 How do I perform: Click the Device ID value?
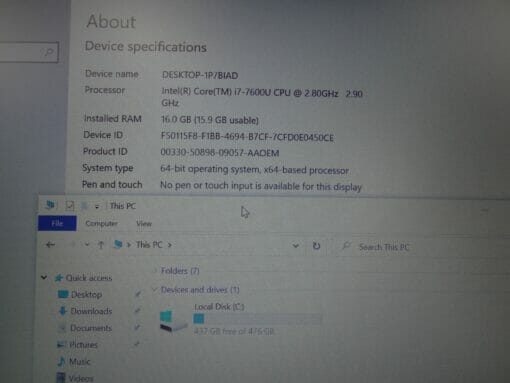(x=247, y=137)
